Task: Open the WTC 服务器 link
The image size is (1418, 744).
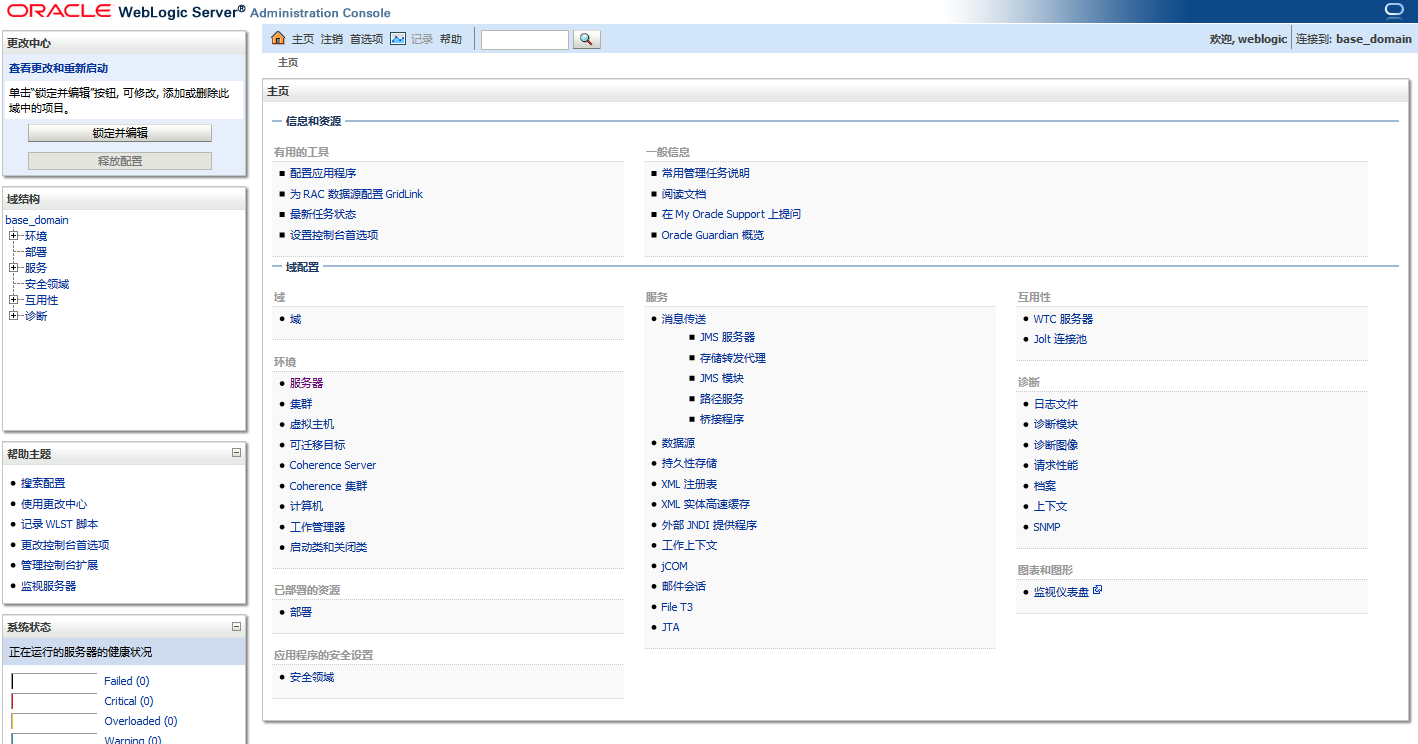Action: point(1063,319)
